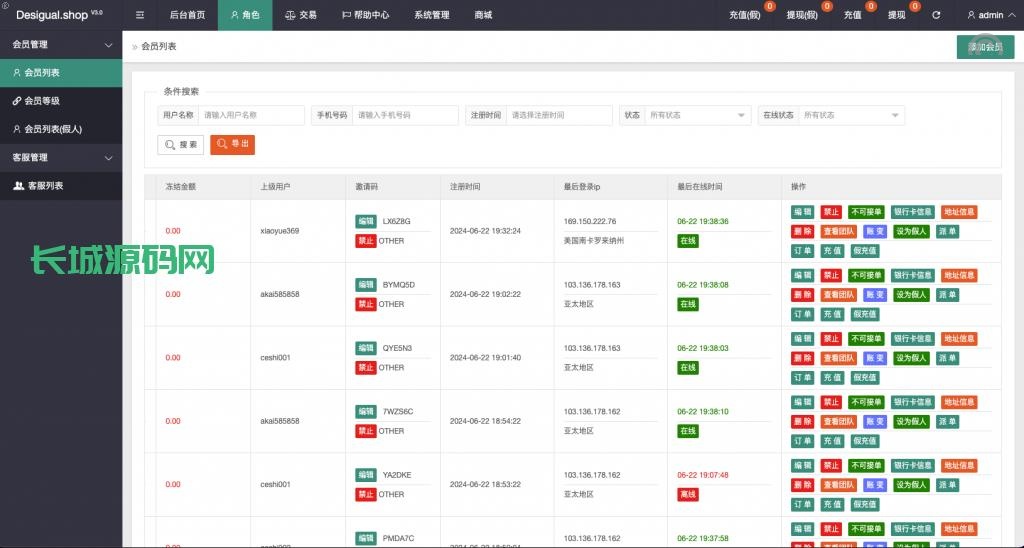The image size is (1024, 548).
Task: Open the admin user menu
Action: 984,15
